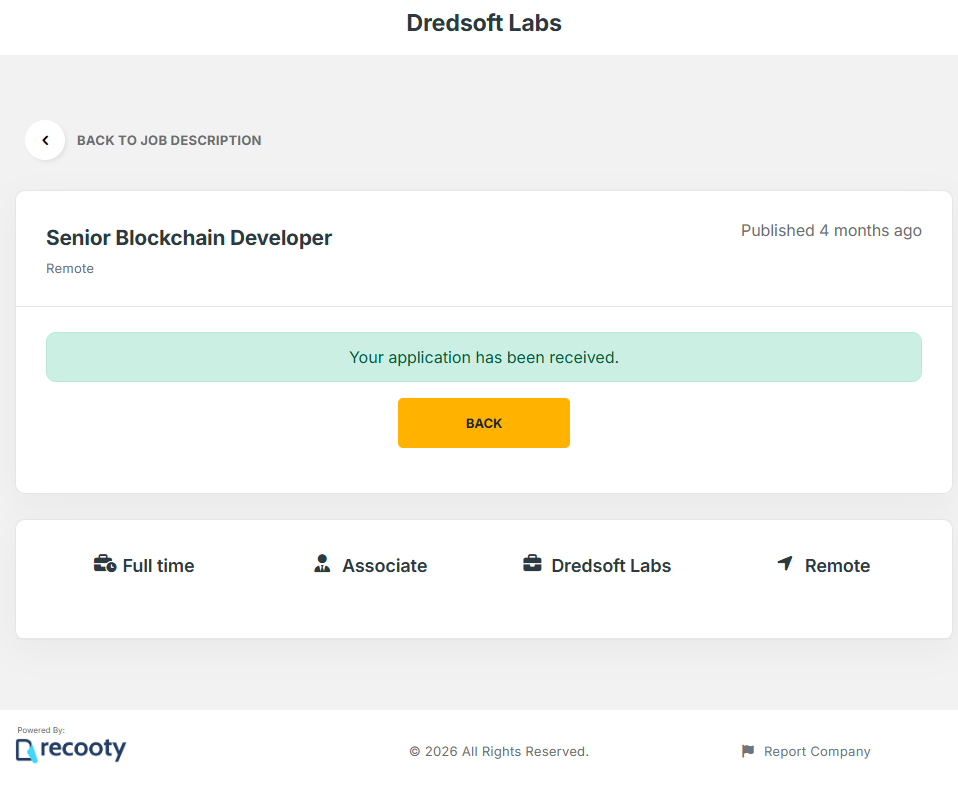The width and height of the screenshot is (958, 792).
Task: Open the recooty logo in the footer
Action: (71, 749)
